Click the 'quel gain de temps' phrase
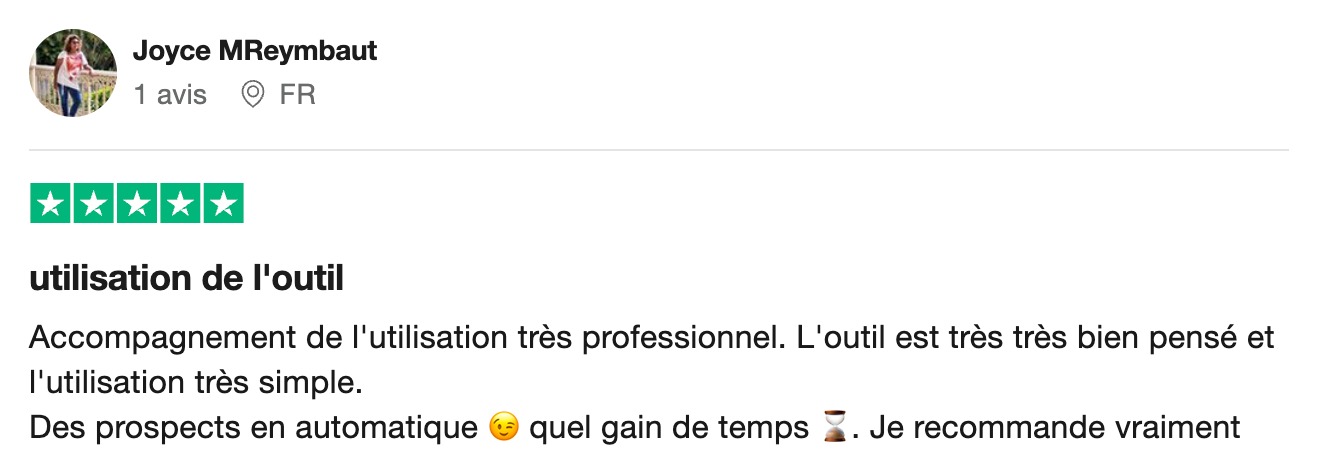 pyautogui.click(x=669, y=429)
